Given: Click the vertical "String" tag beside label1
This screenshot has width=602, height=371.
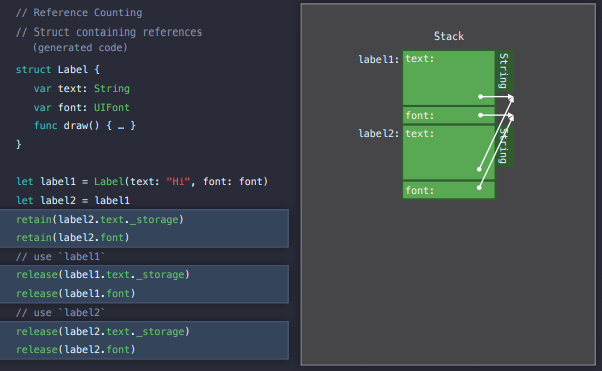Looking at the screenshot, I should point(504,71).
